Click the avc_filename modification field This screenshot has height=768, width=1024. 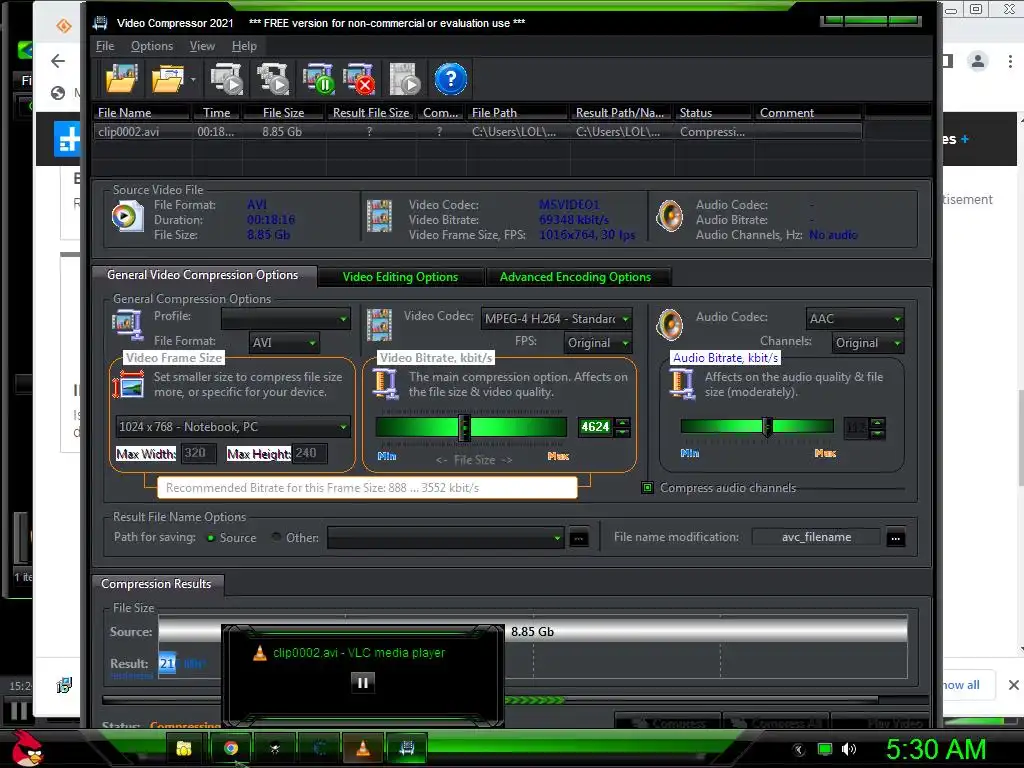(x=816, y=537)
